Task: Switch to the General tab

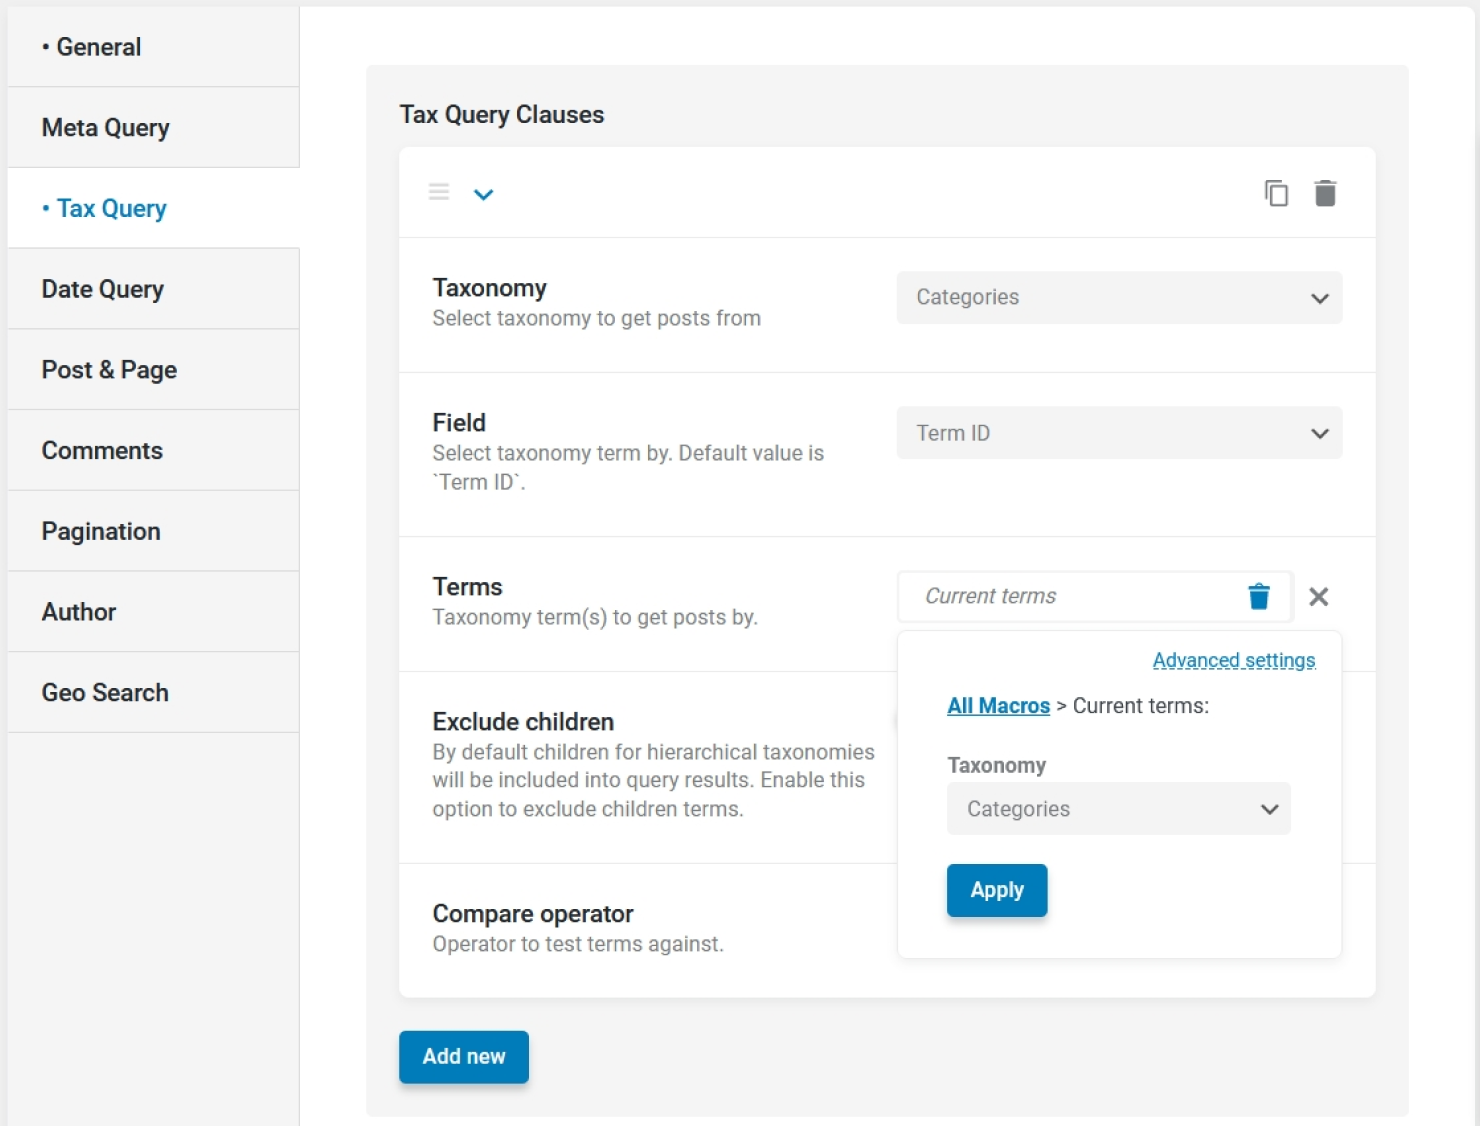Action: tap(153, 47)
